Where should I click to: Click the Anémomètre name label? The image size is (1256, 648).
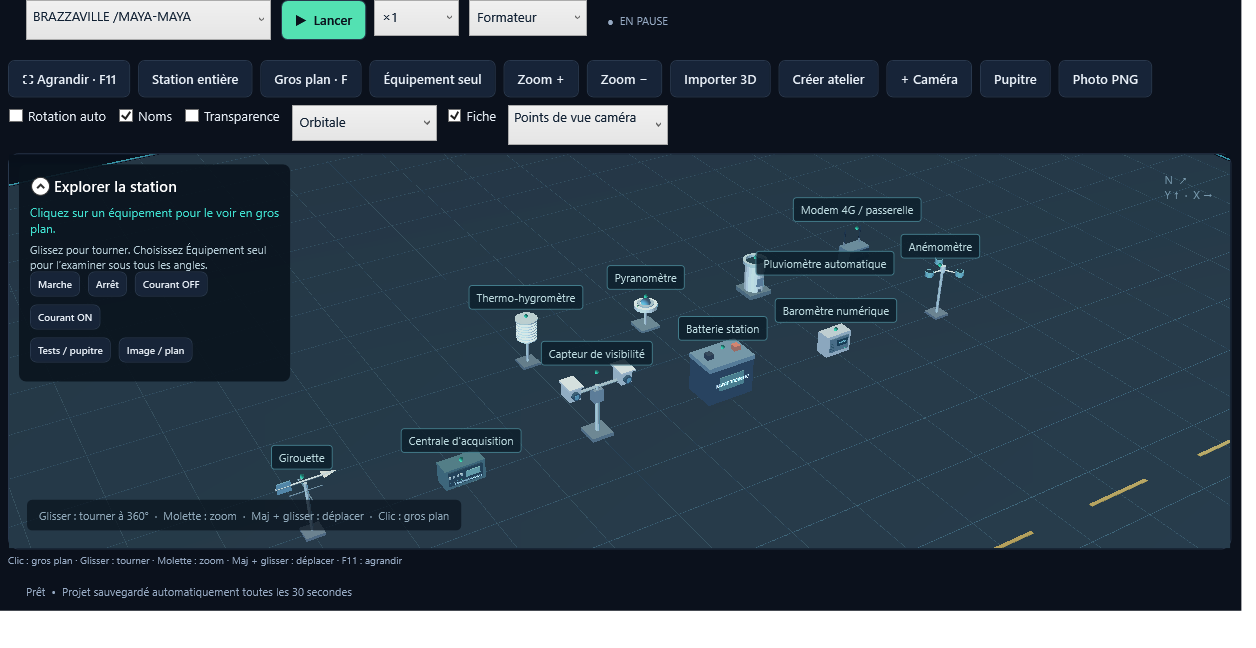[x=940, y=247]
